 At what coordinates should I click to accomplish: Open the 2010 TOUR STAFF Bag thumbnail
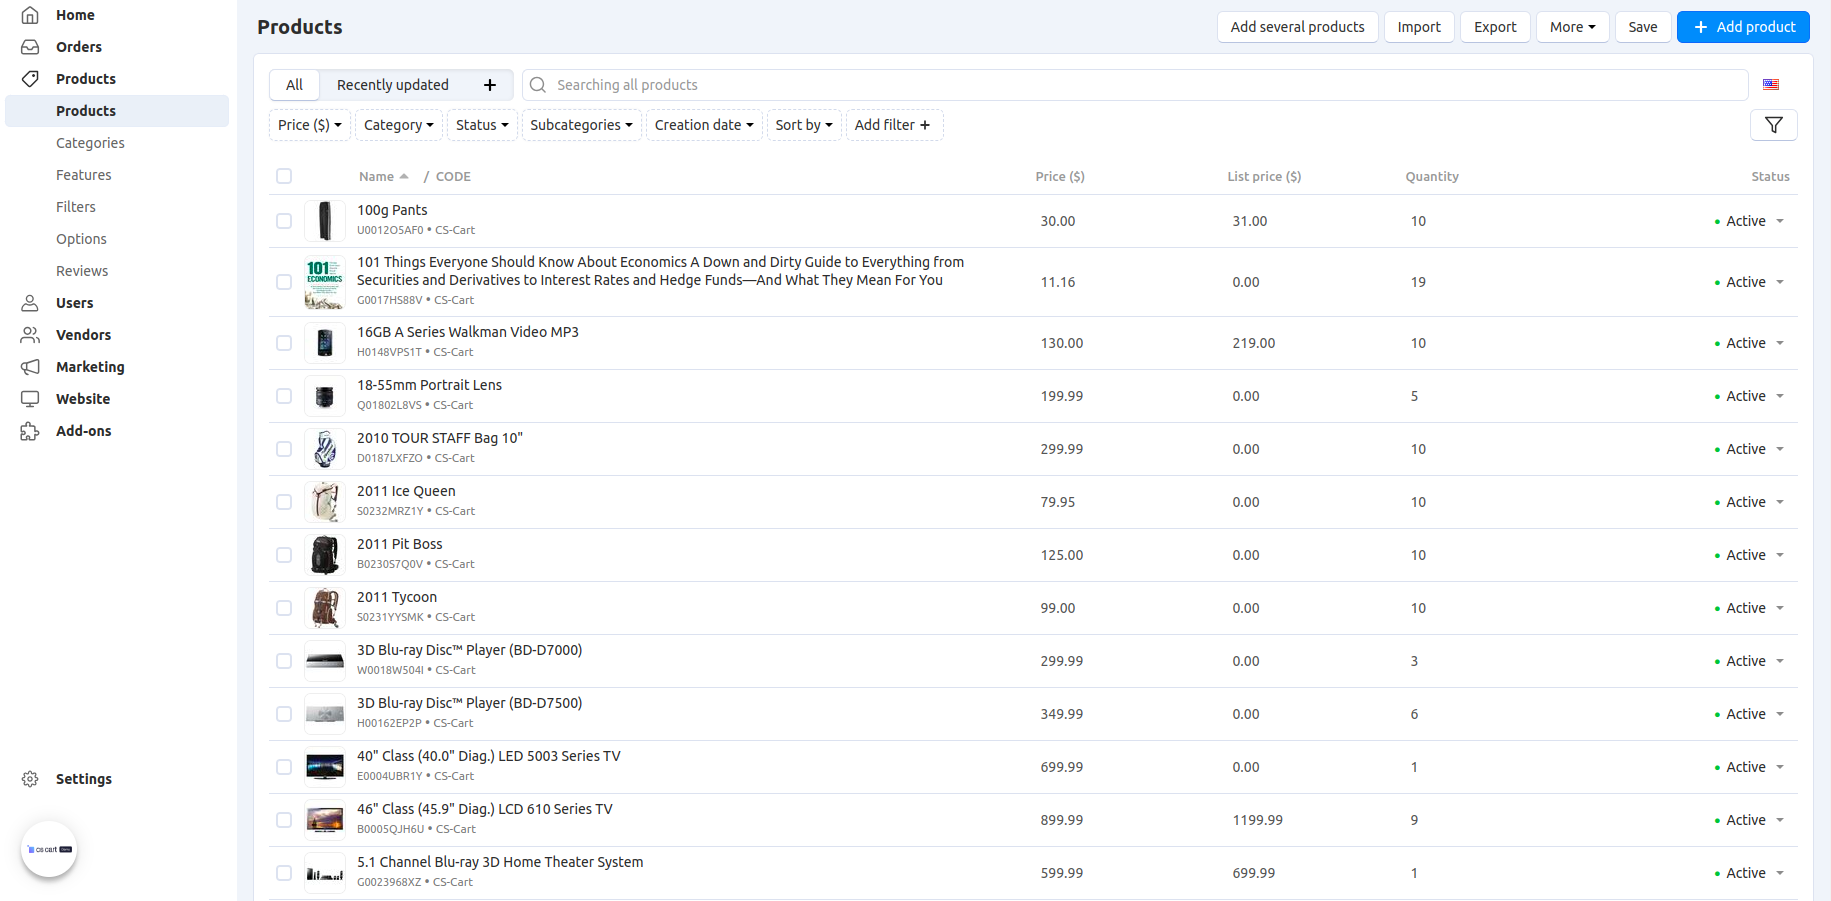pyautogui.click(x=325, y=449)
